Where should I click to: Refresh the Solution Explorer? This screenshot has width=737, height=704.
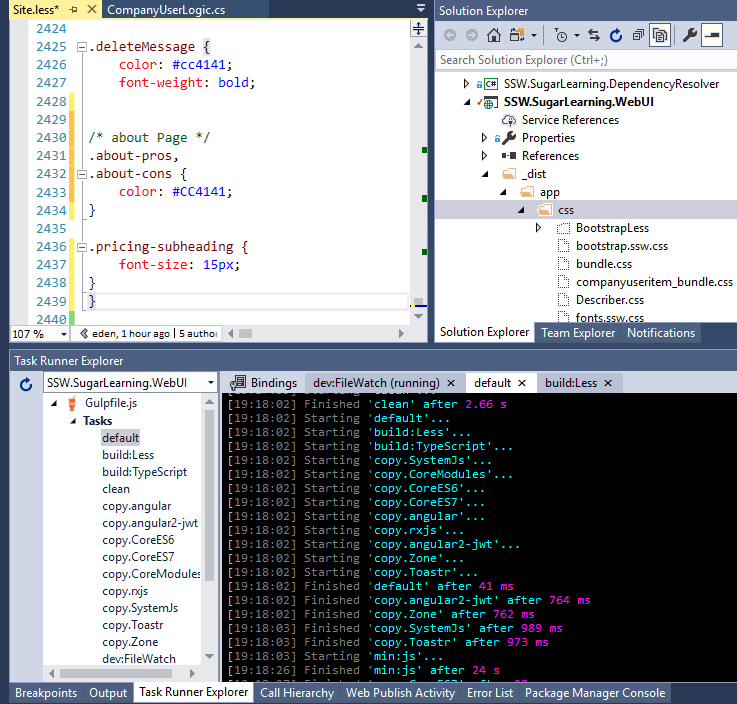click(x=616, y=35)
